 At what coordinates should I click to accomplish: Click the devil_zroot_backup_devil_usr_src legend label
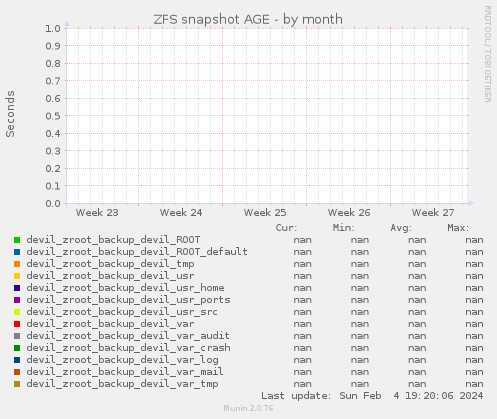click(122, 312)
